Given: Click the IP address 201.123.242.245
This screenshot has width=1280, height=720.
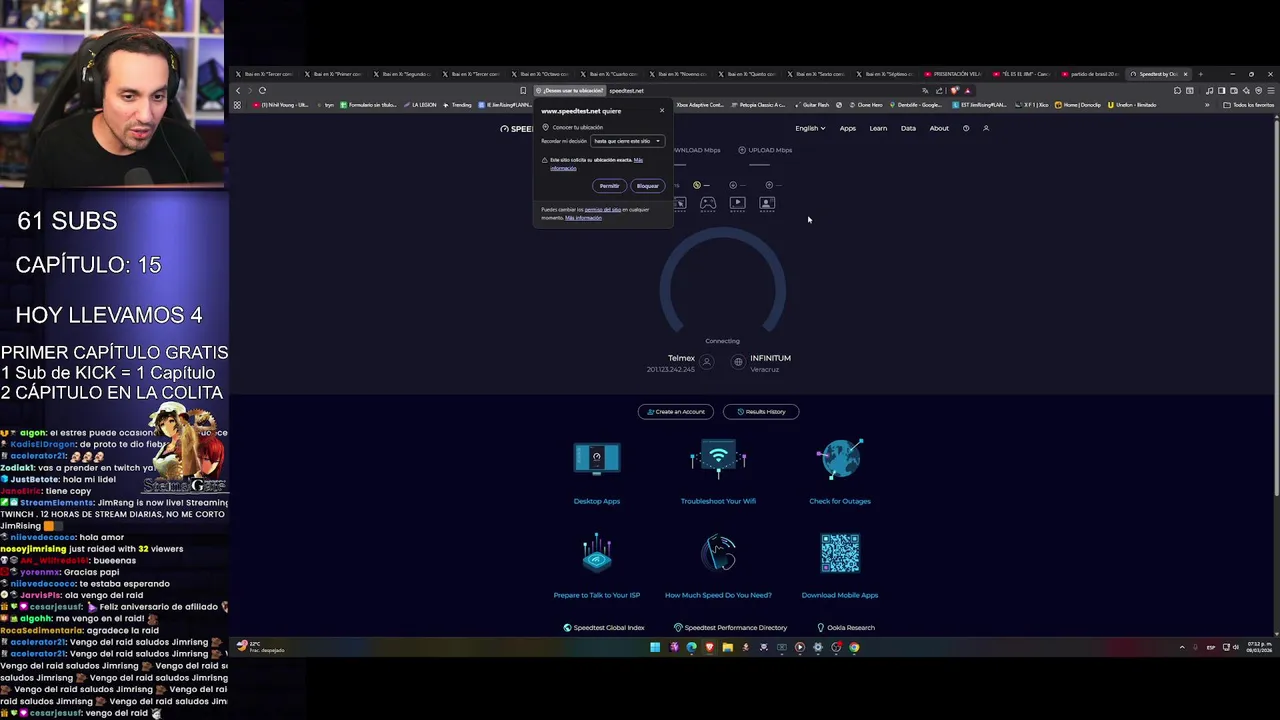Looking at the screenshot, I should click(670, 369).
